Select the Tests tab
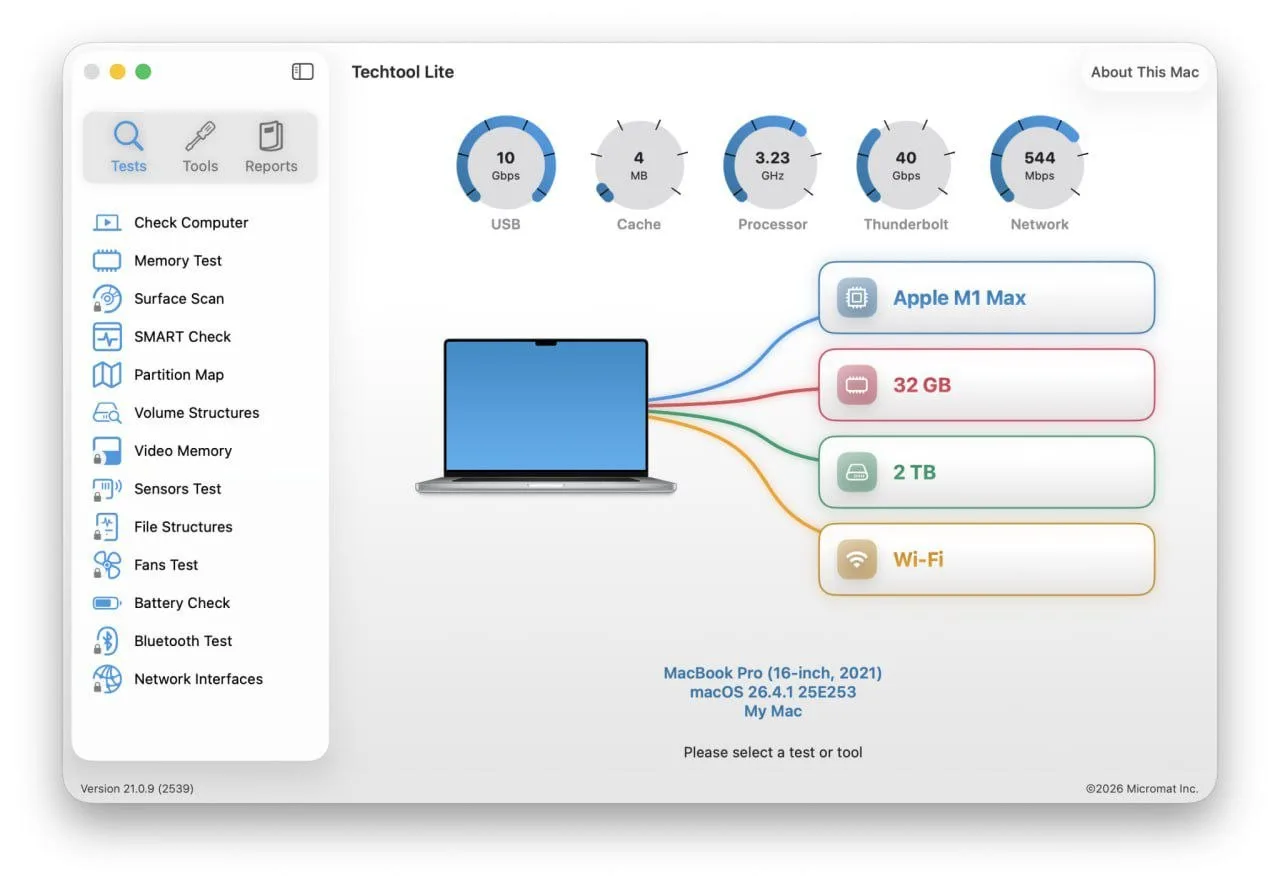Viewport: 1280px width, 886px height. (x=128, y=147)
